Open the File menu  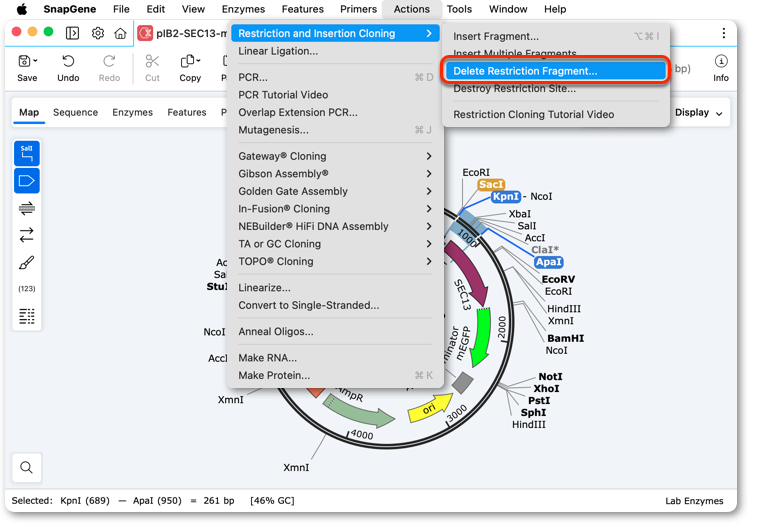[x=121, y=9]
